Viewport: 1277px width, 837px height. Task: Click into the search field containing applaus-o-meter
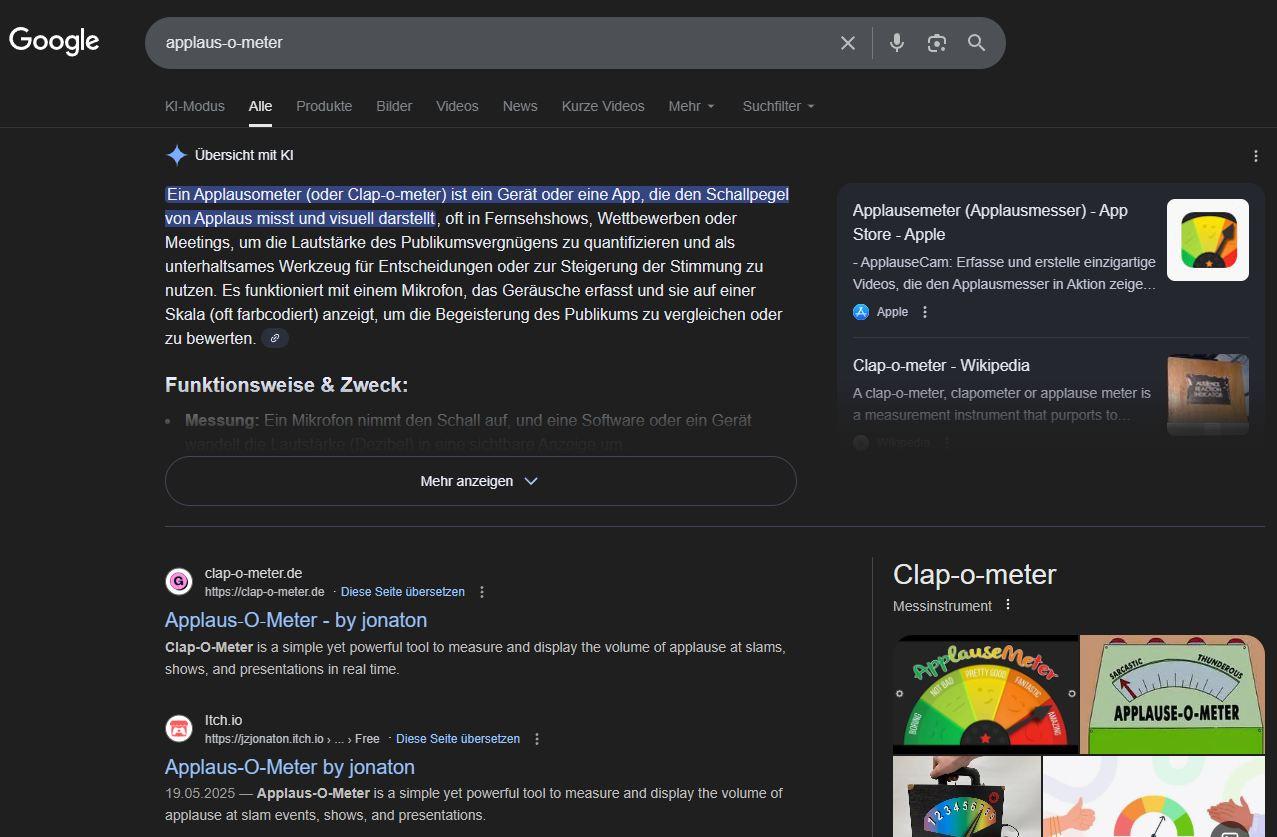pyautogui.click(x=490, y=43)
